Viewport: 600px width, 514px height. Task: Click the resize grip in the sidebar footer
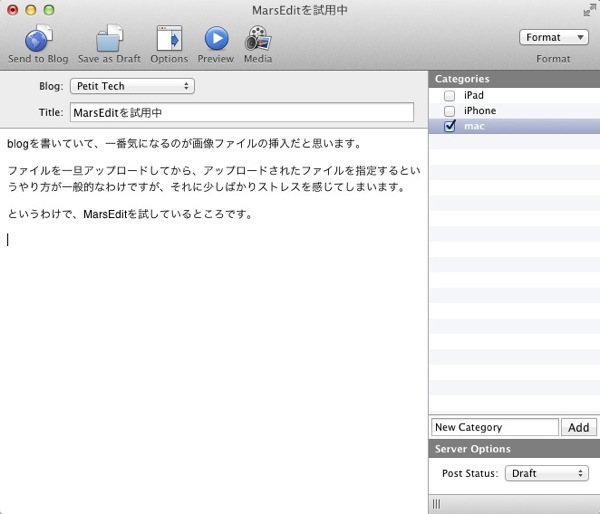(436, 504)
